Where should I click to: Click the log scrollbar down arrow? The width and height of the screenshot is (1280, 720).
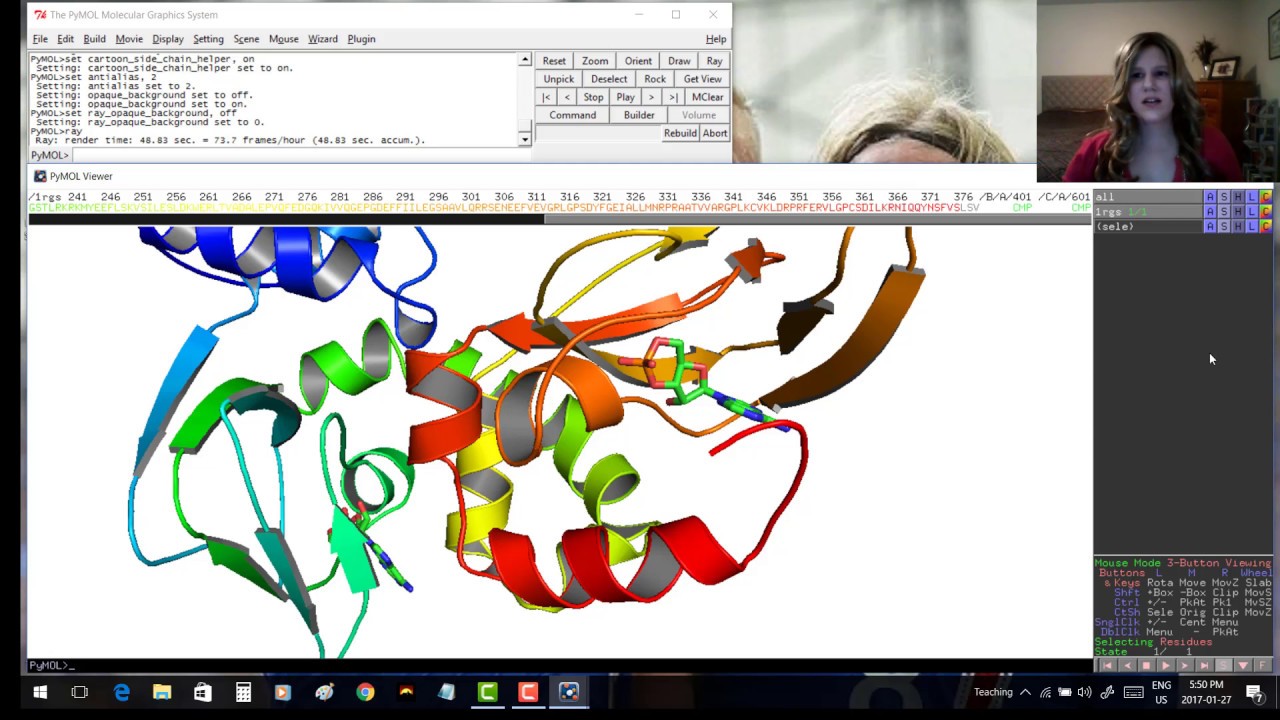click(x=524, y=139)
